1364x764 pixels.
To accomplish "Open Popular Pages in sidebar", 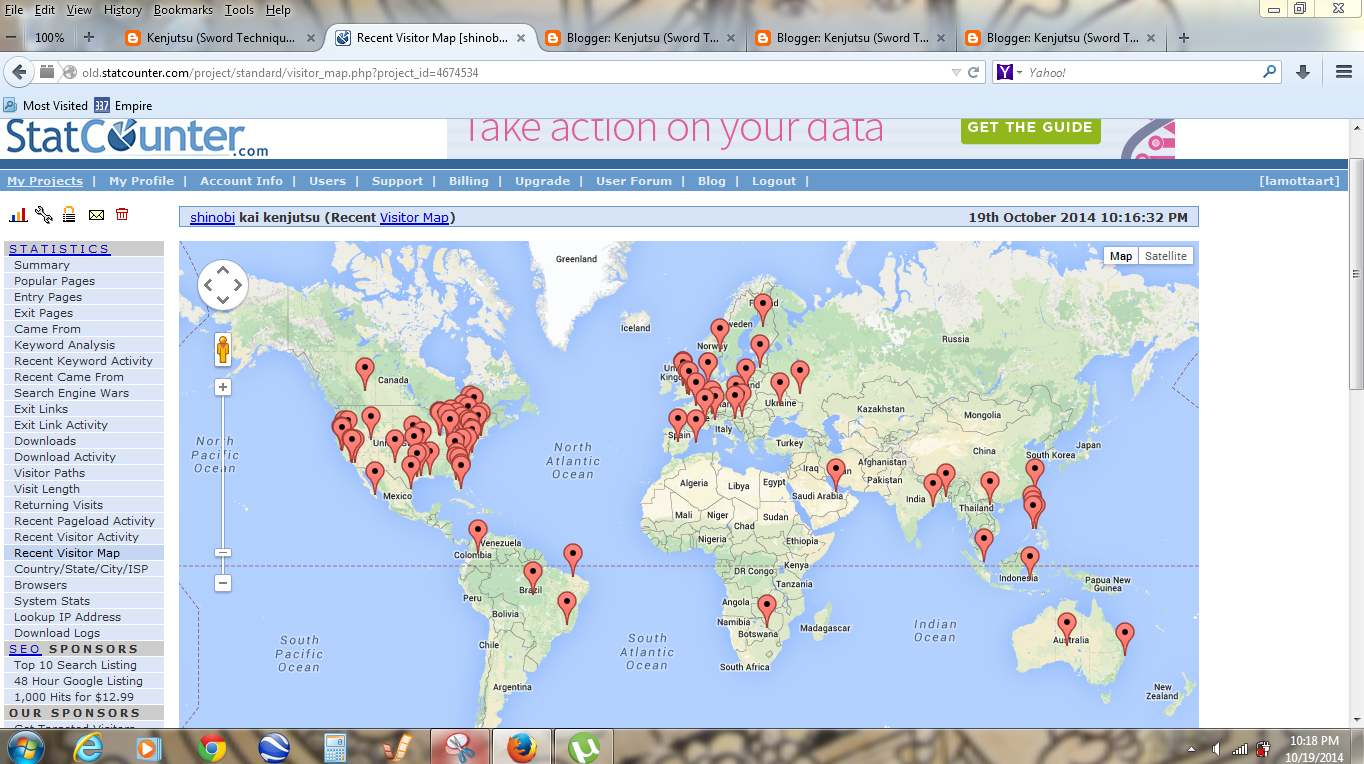I will click(x=55, y=281).
